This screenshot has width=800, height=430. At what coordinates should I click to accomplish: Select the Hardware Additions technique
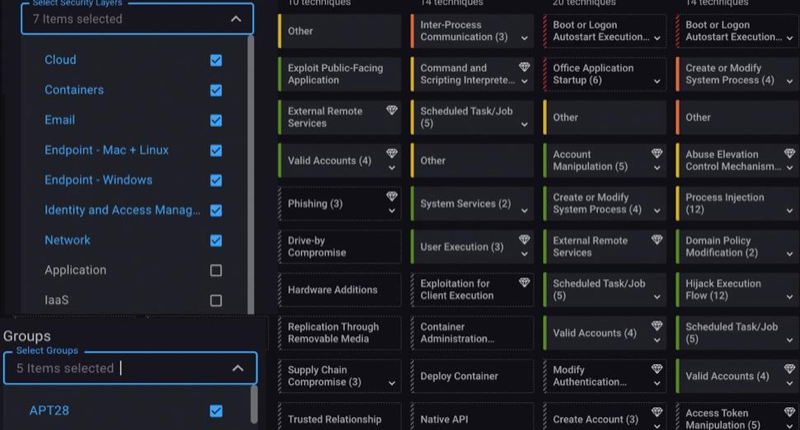tap(340, 290)
